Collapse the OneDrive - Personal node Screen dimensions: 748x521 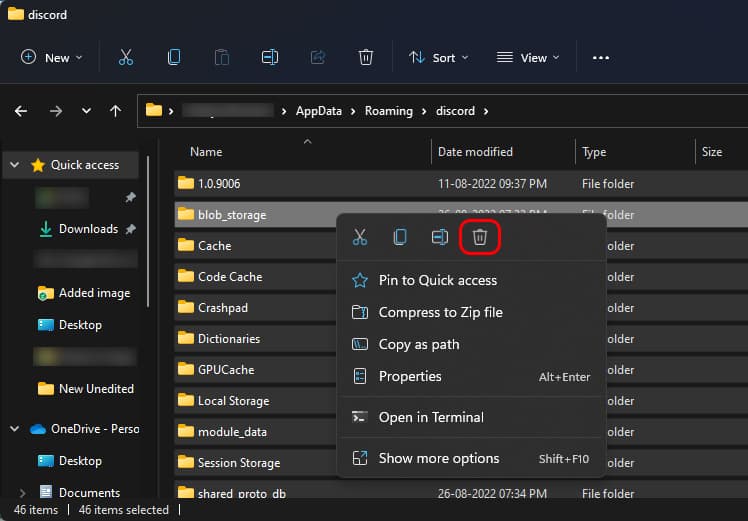tap(15, 429)
